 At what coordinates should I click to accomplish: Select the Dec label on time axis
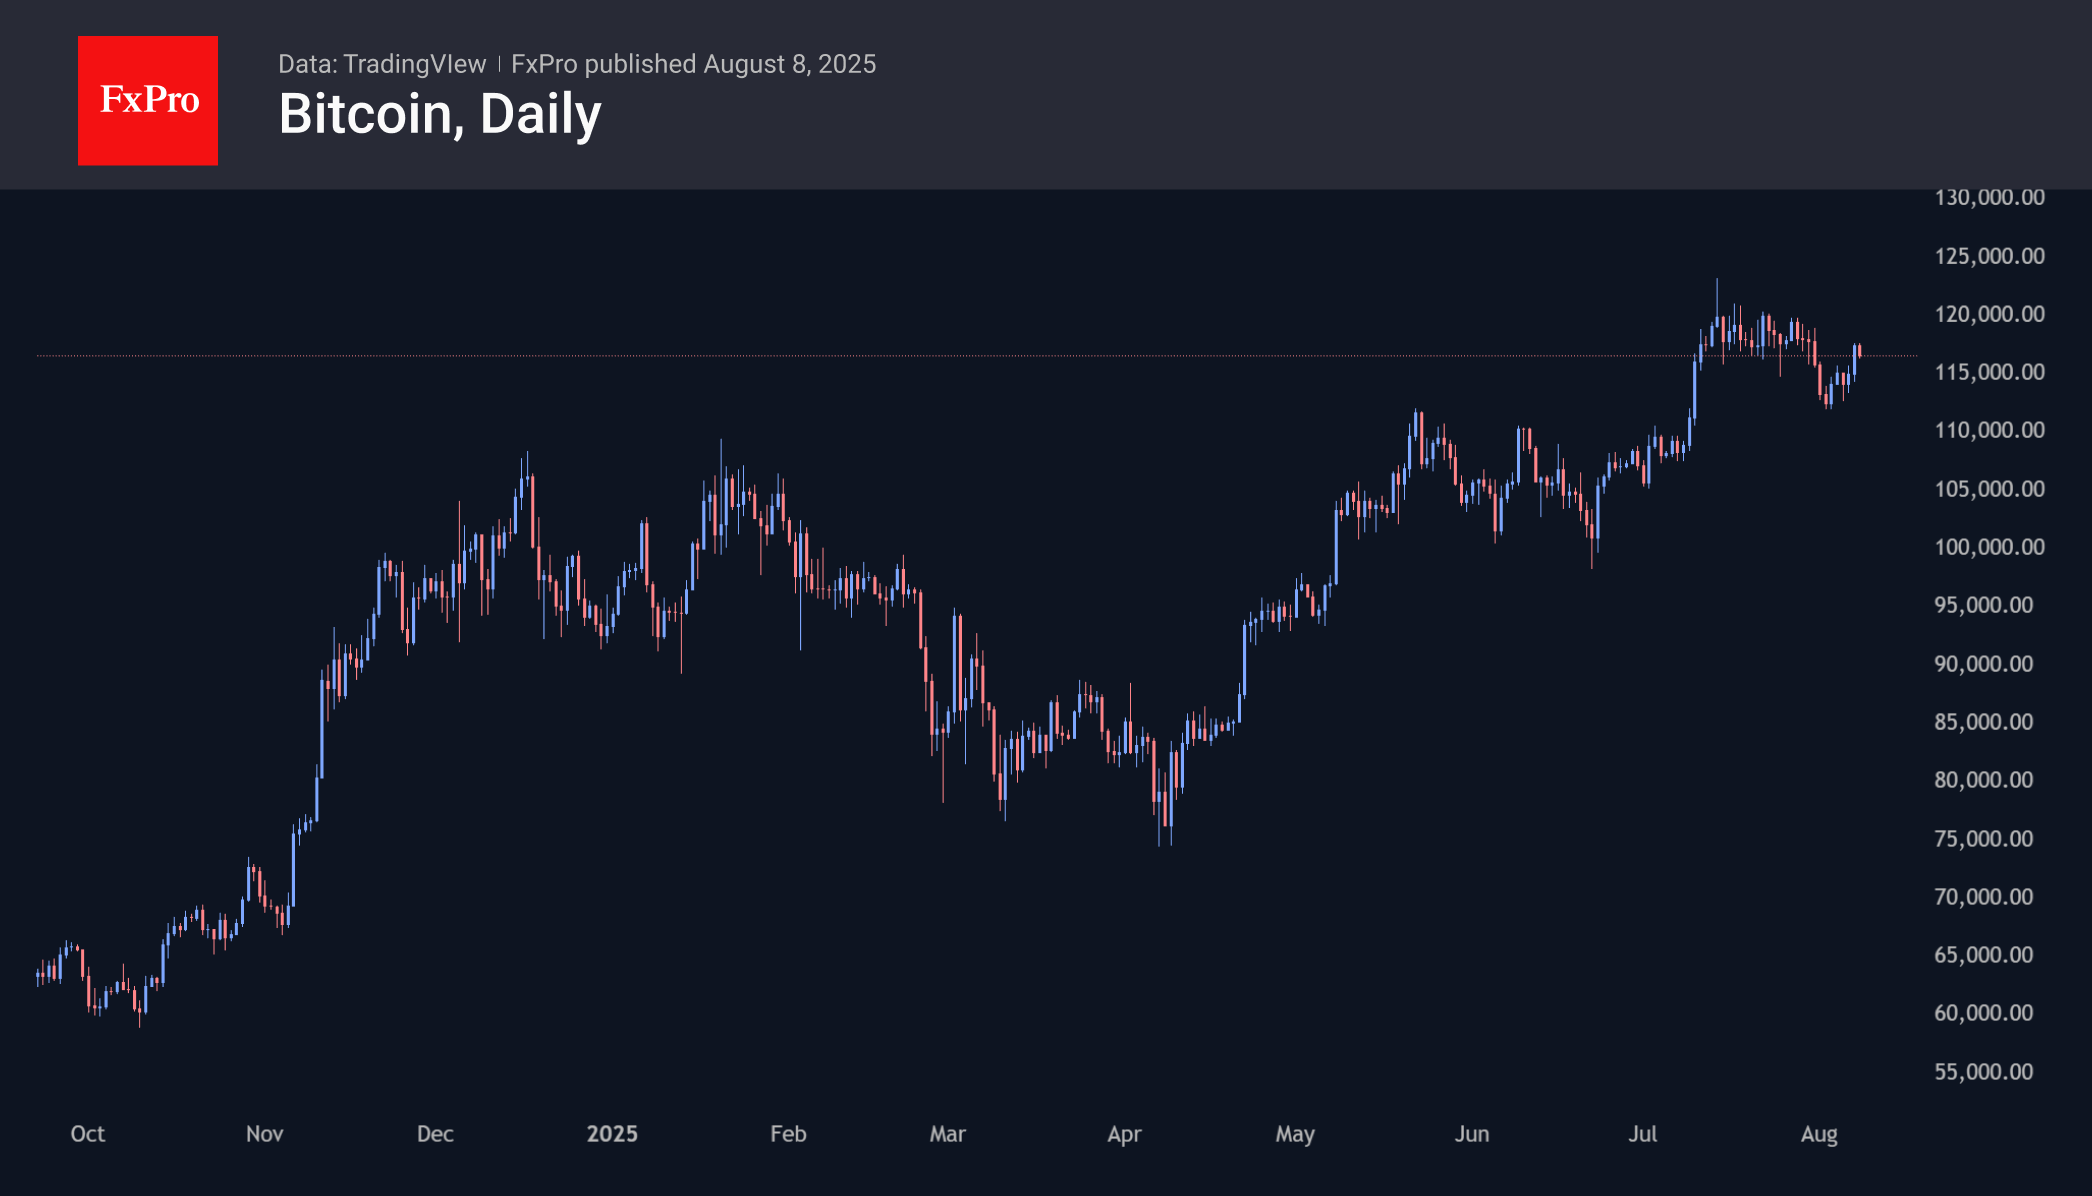[x=435, y=1134]
